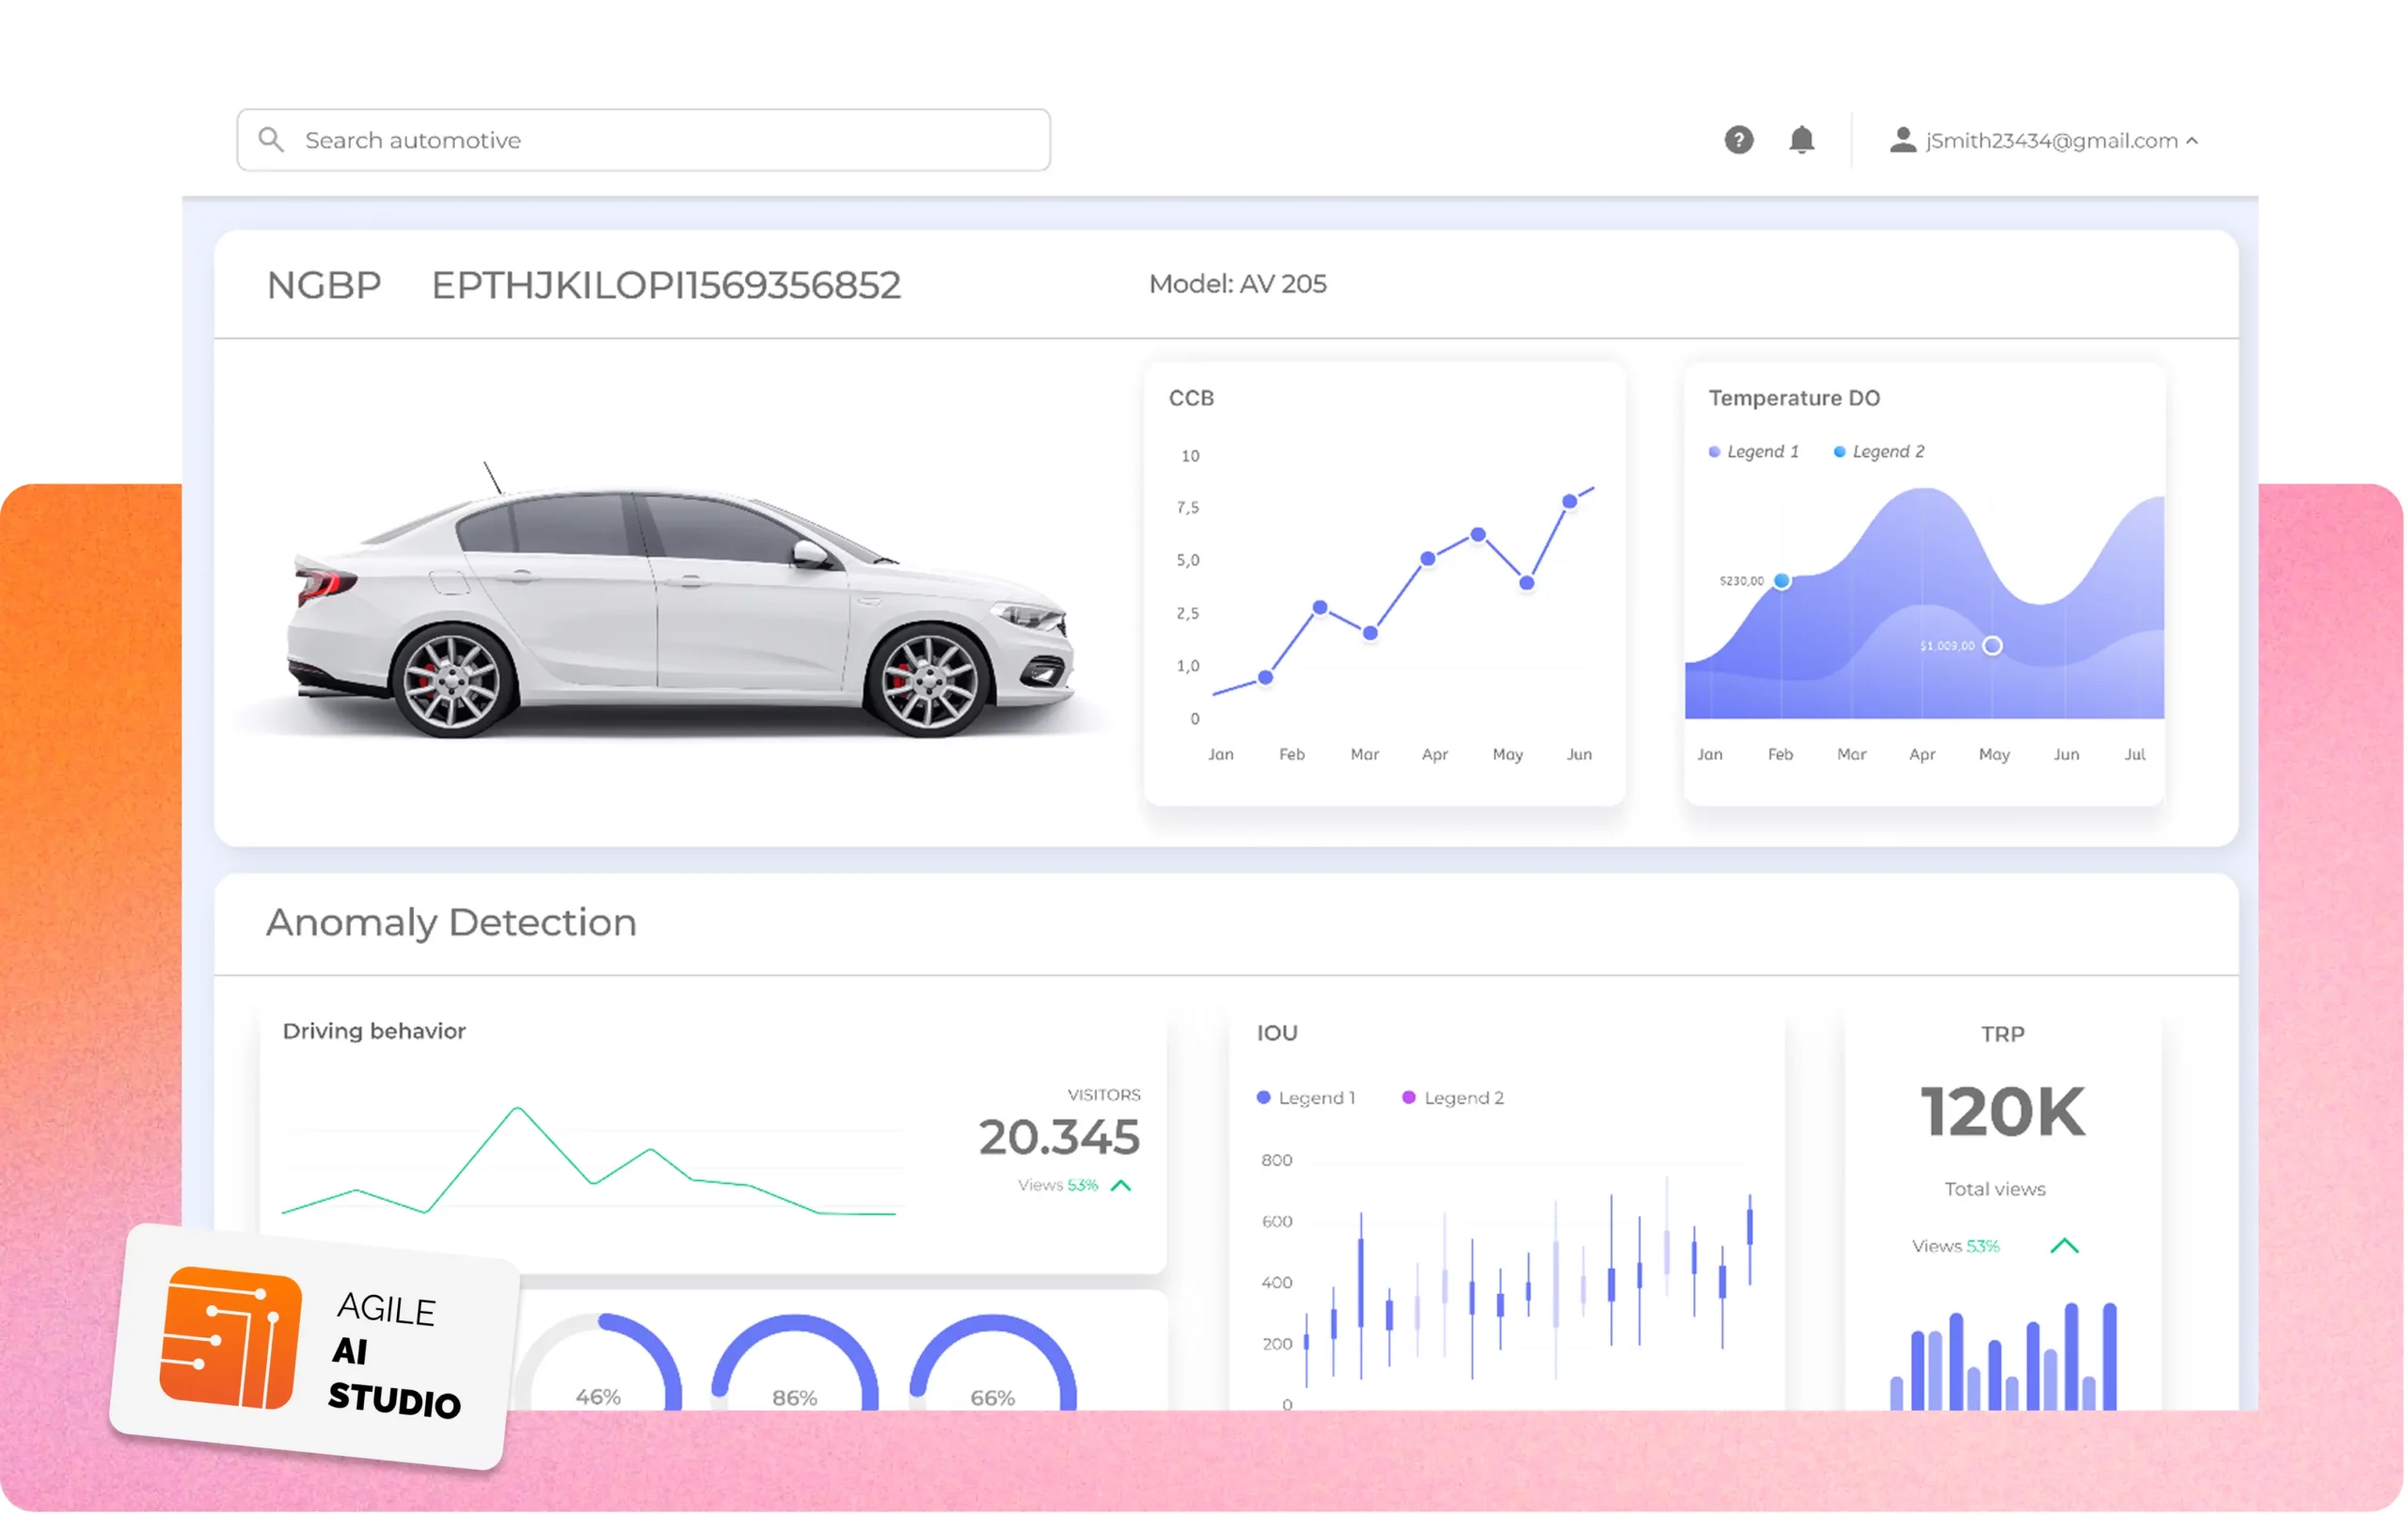Click the user profile icon

[x=1902, y=140]
